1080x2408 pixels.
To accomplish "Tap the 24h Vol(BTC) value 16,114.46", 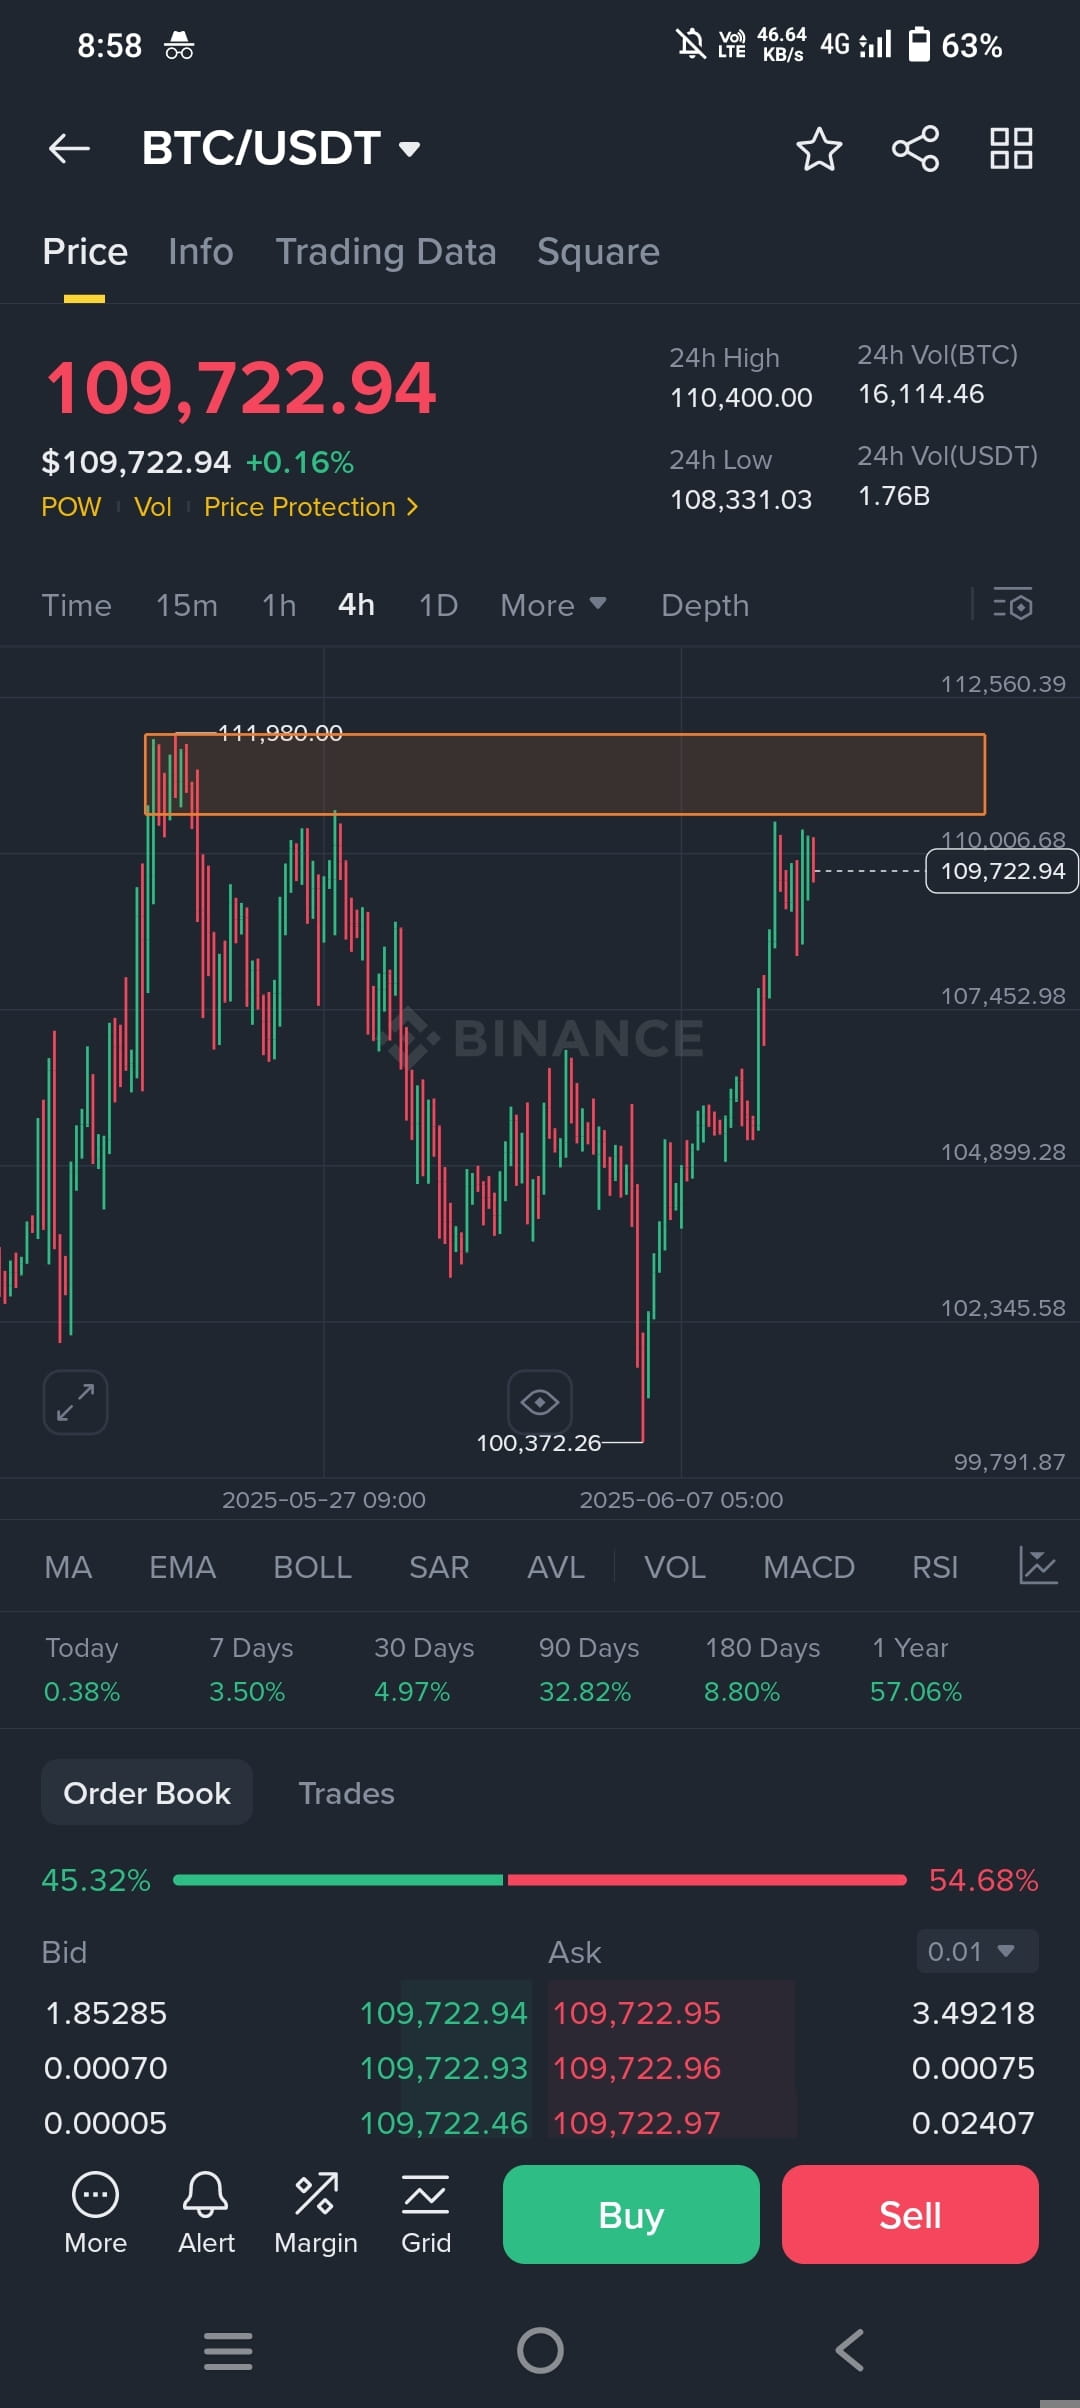I will click(921, 394).
